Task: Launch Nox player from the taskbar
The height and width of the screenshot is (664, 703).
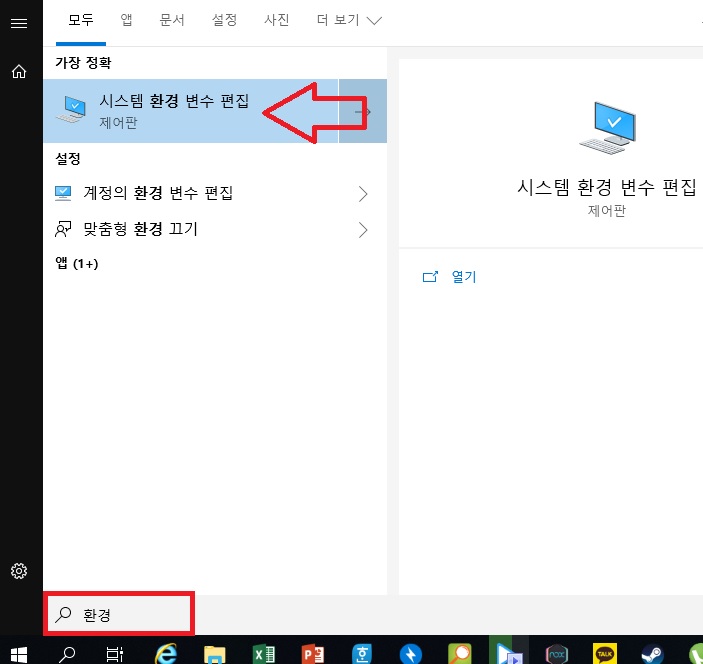Action: [557, 655]
